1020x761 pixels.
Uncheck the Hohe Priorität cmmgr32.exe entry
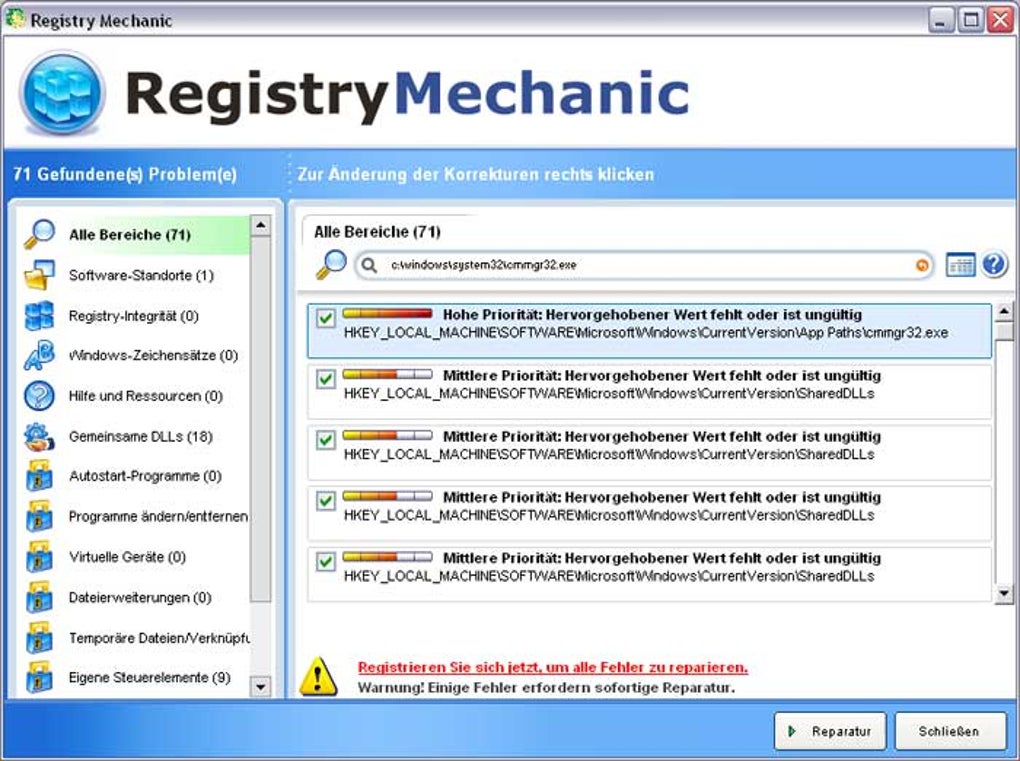[x=326, y=318]
